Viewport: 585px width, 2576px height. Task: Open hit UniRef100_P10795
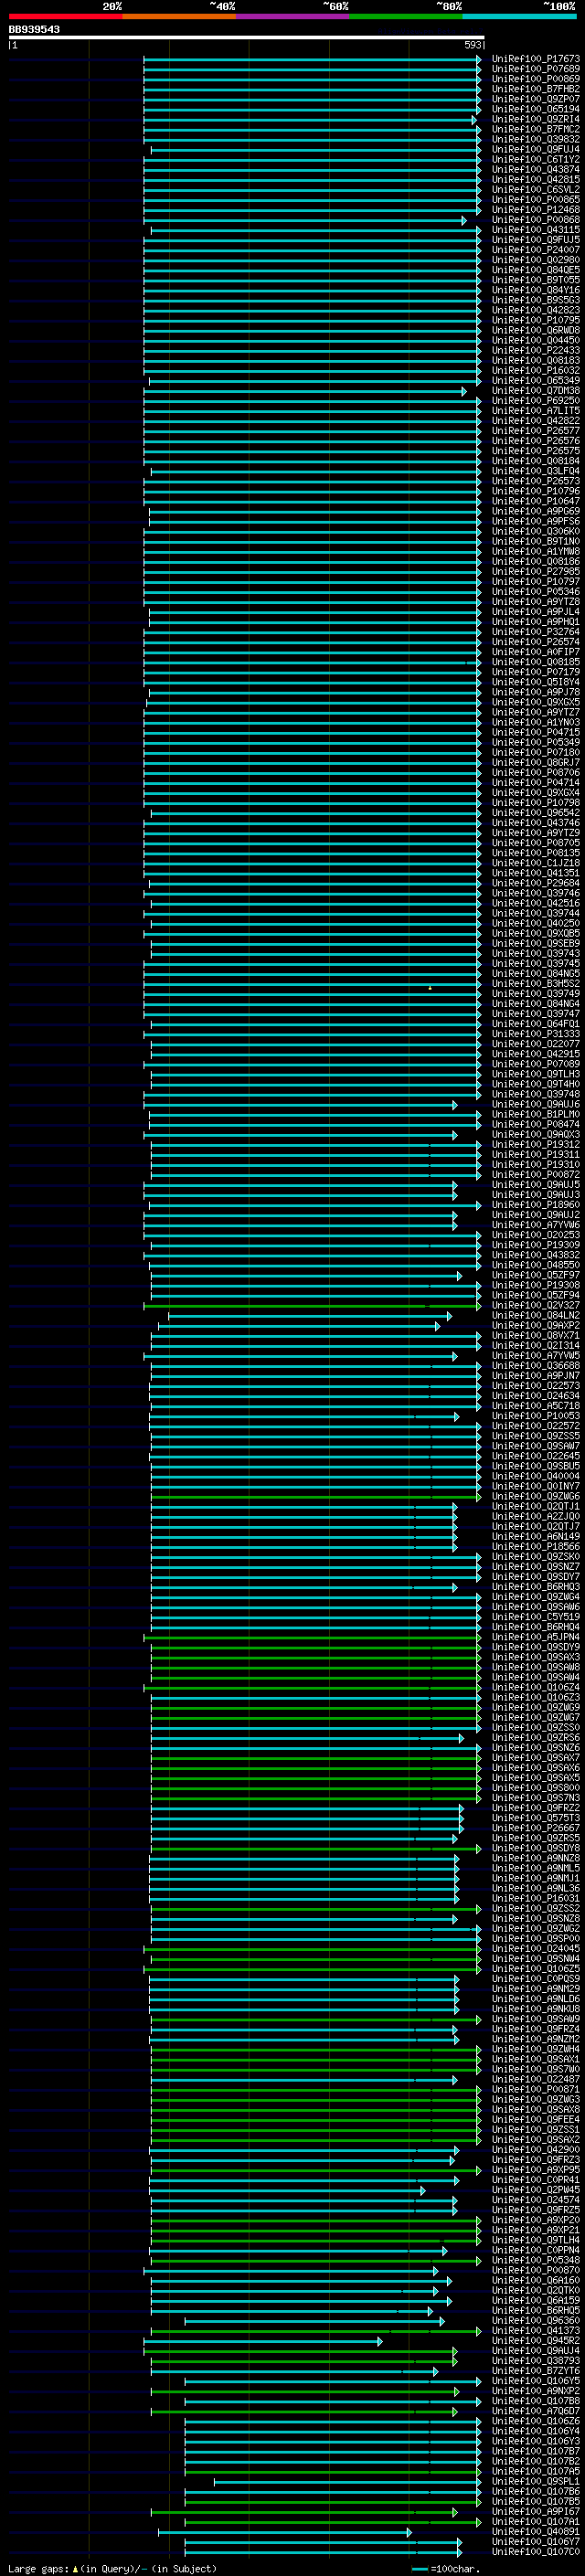click(536, 320)
